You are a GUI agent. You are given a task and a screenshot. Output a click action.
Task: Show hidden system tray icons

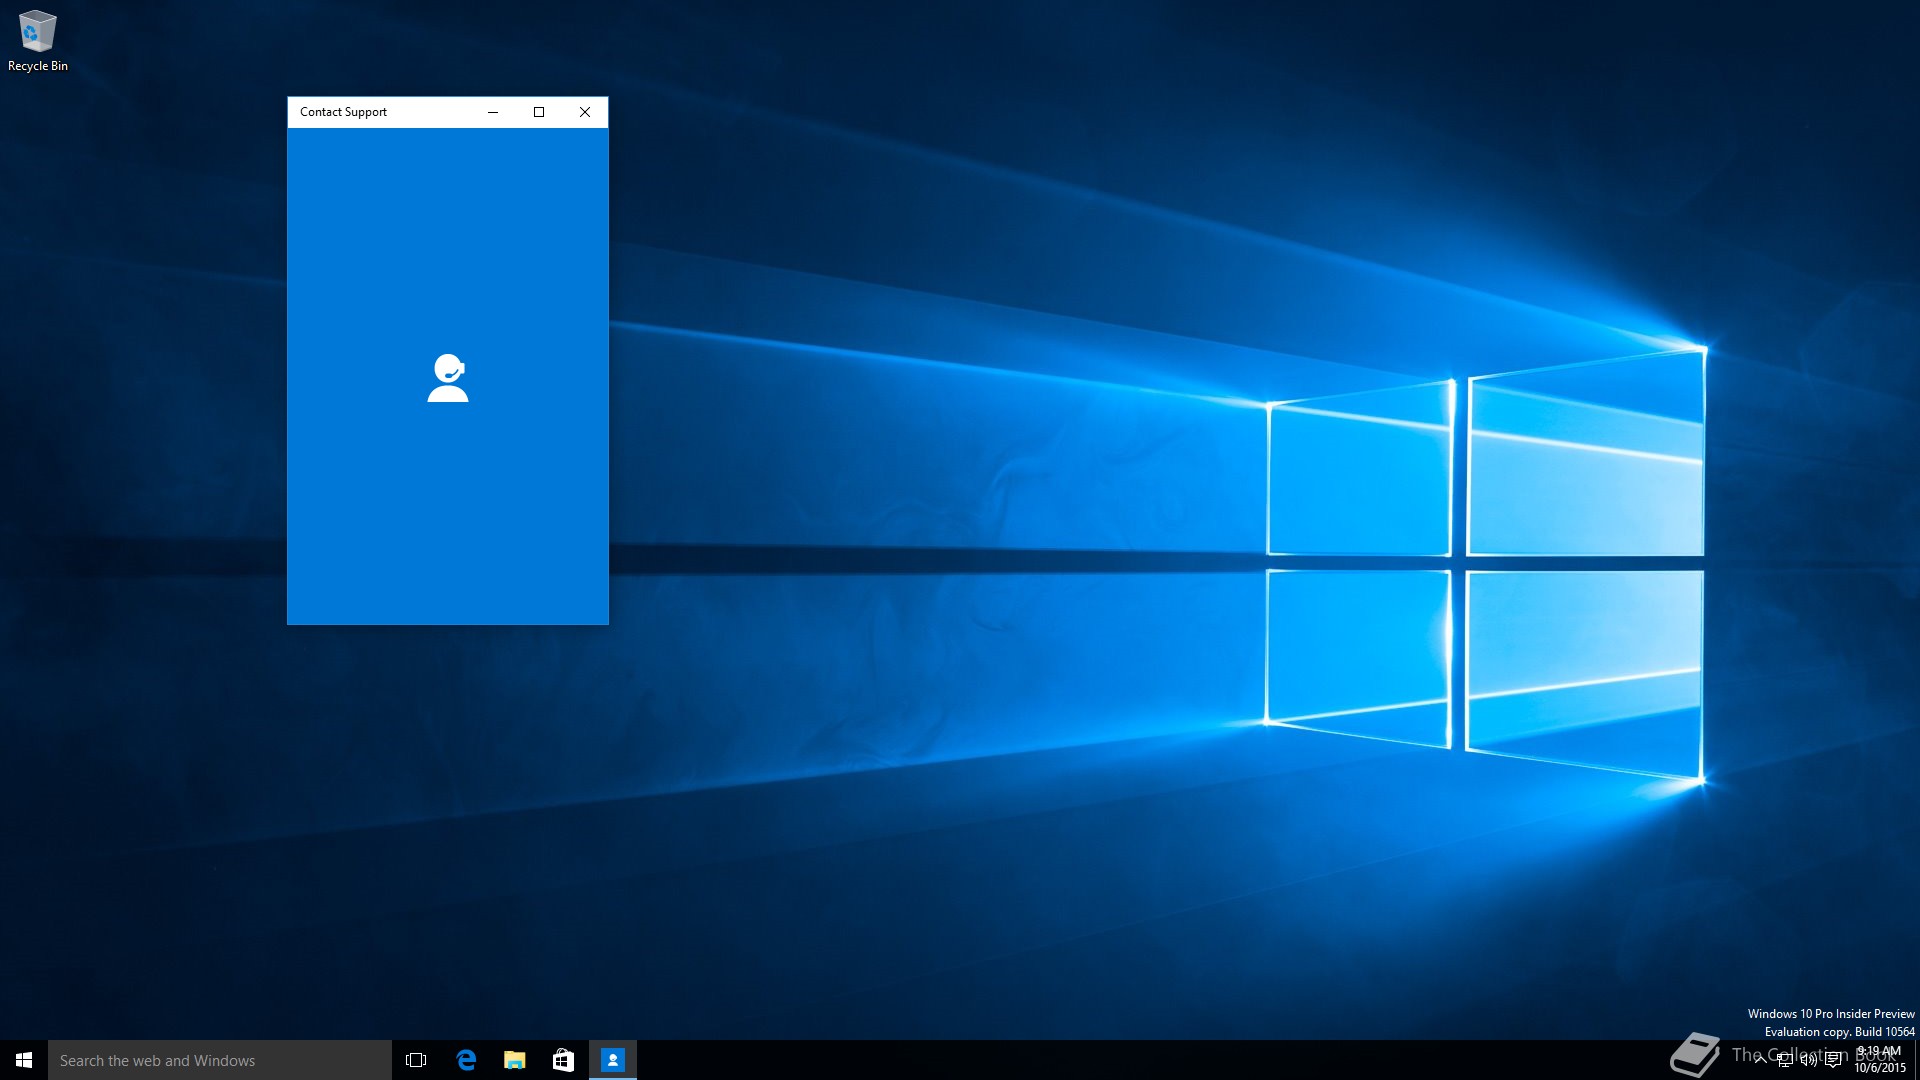(1760, 1060)
